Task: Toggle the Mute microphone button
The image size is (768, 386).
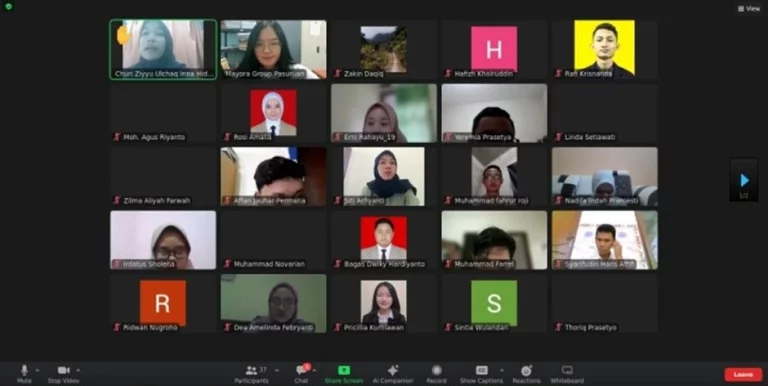Action: pyautogui.click(x=24, y=374)
